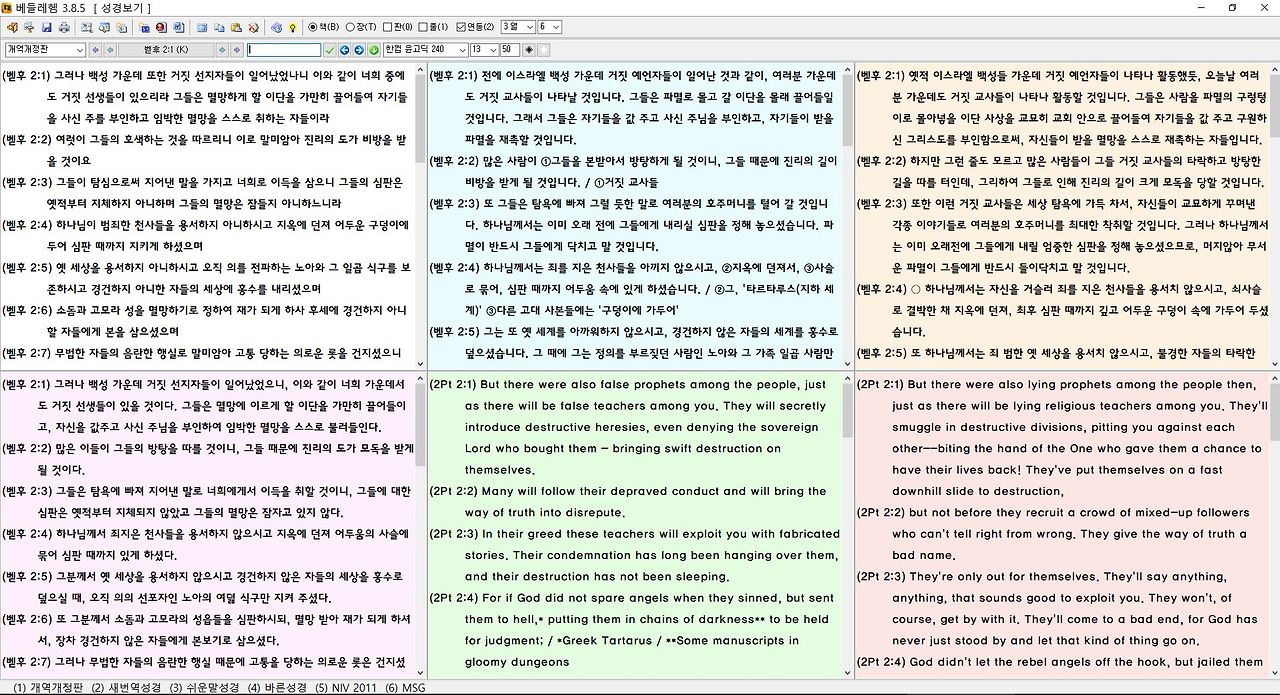Click the arrow button immediately left of 벧후 2:1 (K)

tap(110, 49)
